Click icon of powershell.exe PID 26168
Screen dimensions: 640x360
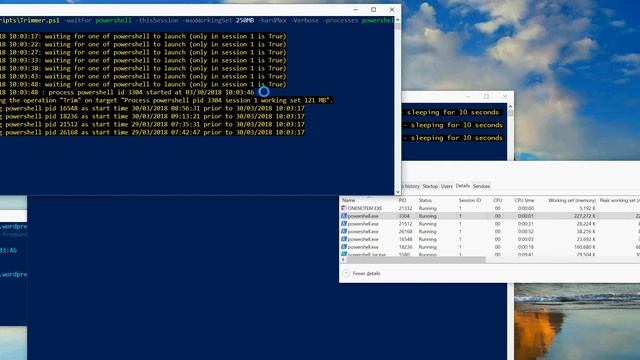[344, 231]
